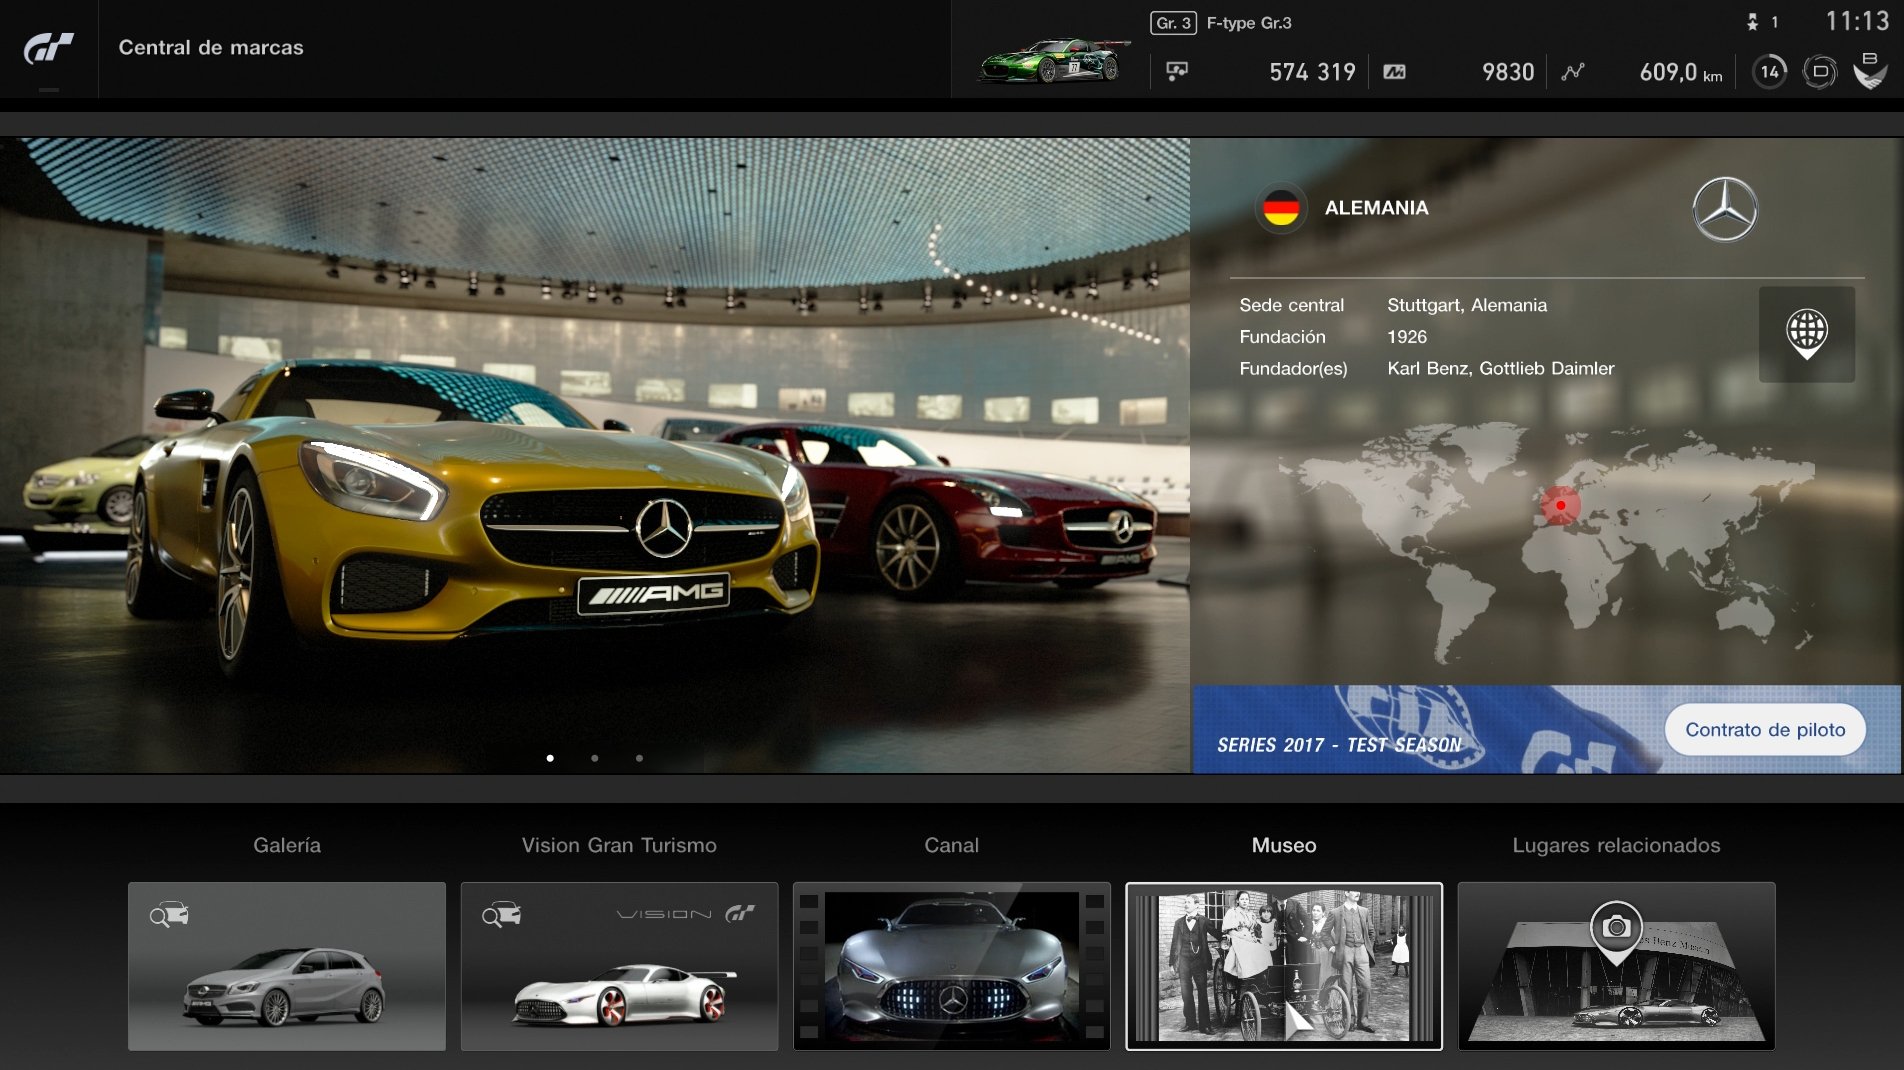Click the mileage points icon beside 9830
Viewport: 1904px width, 1070px height.
click(1397, 71)
